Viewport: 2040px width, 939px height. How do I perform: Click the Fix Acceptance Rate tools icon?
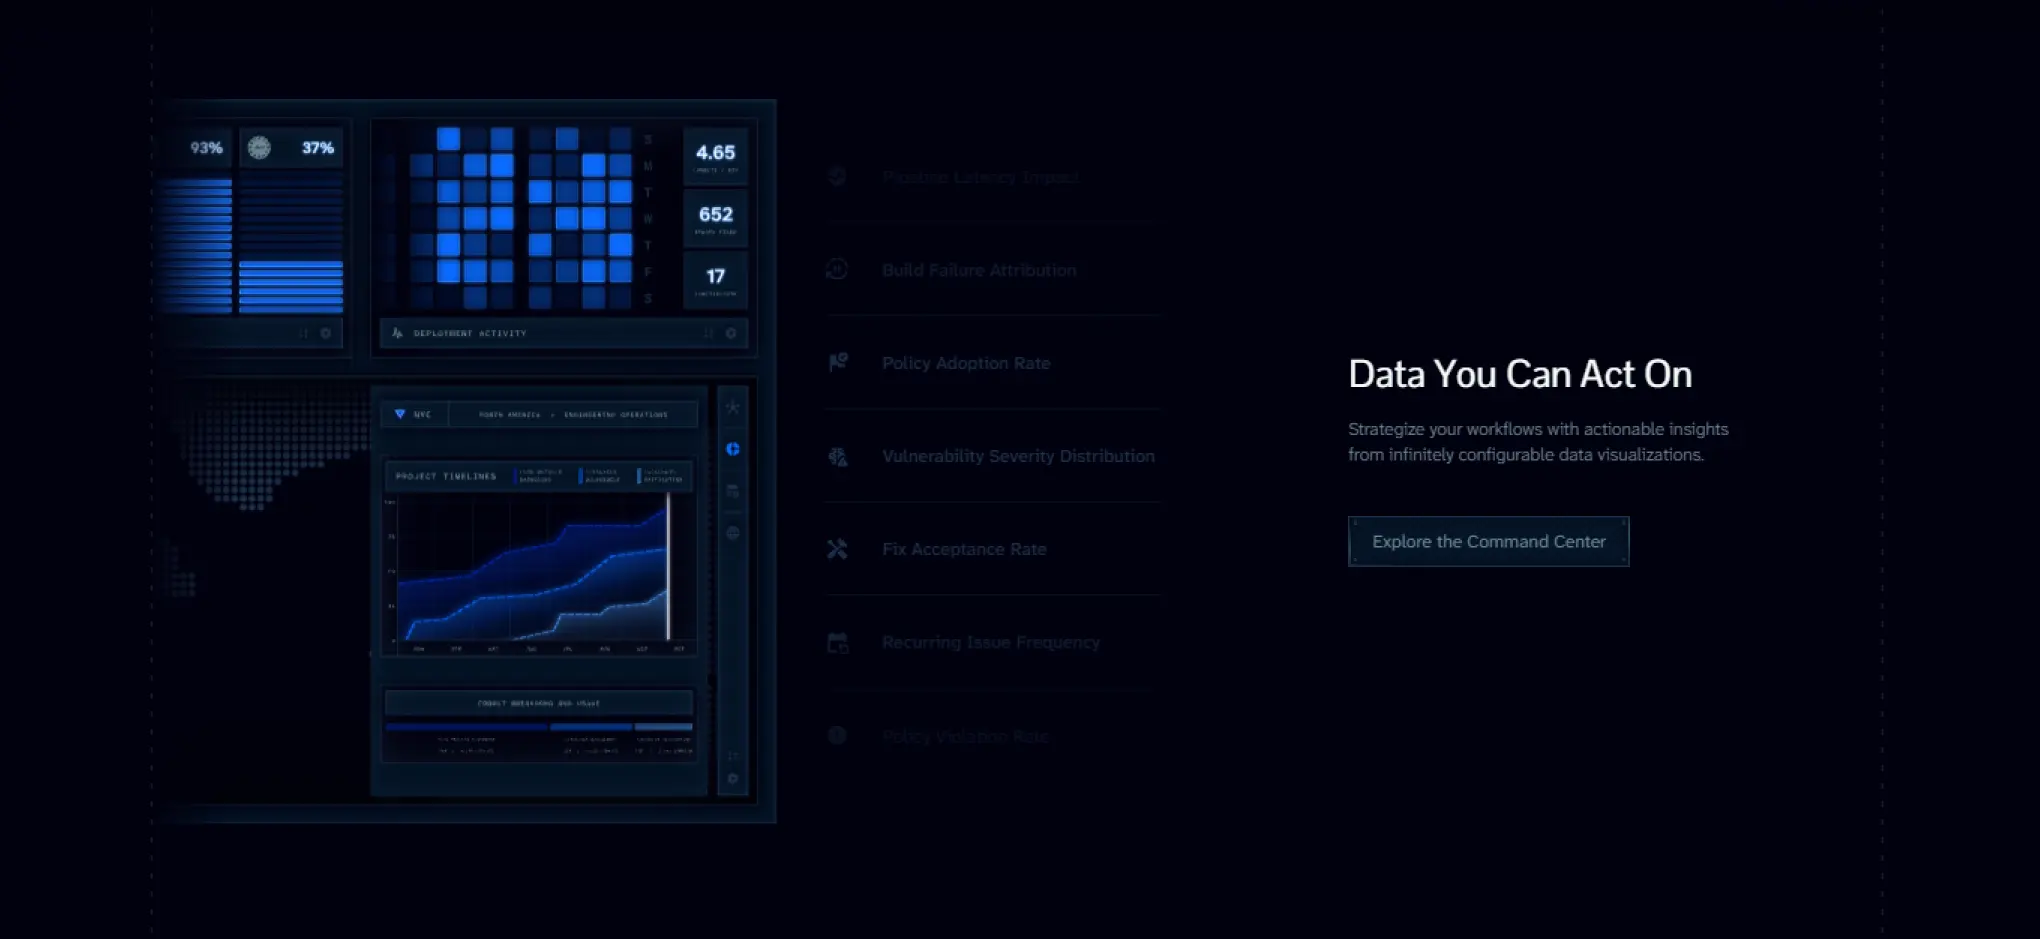coord(835,548)
